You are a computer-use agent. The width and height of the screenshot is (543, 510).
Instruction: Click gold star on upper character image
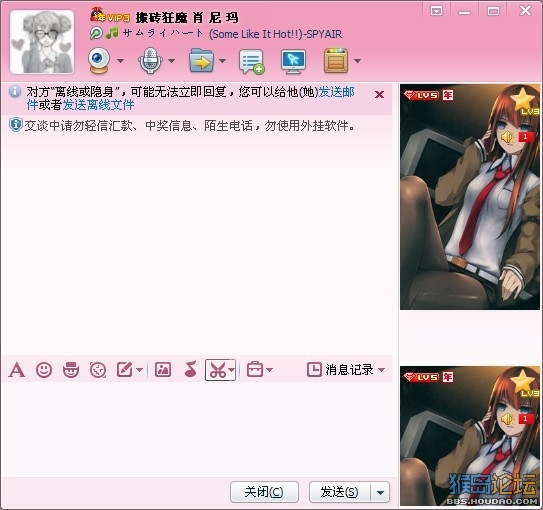coord(523,99)
